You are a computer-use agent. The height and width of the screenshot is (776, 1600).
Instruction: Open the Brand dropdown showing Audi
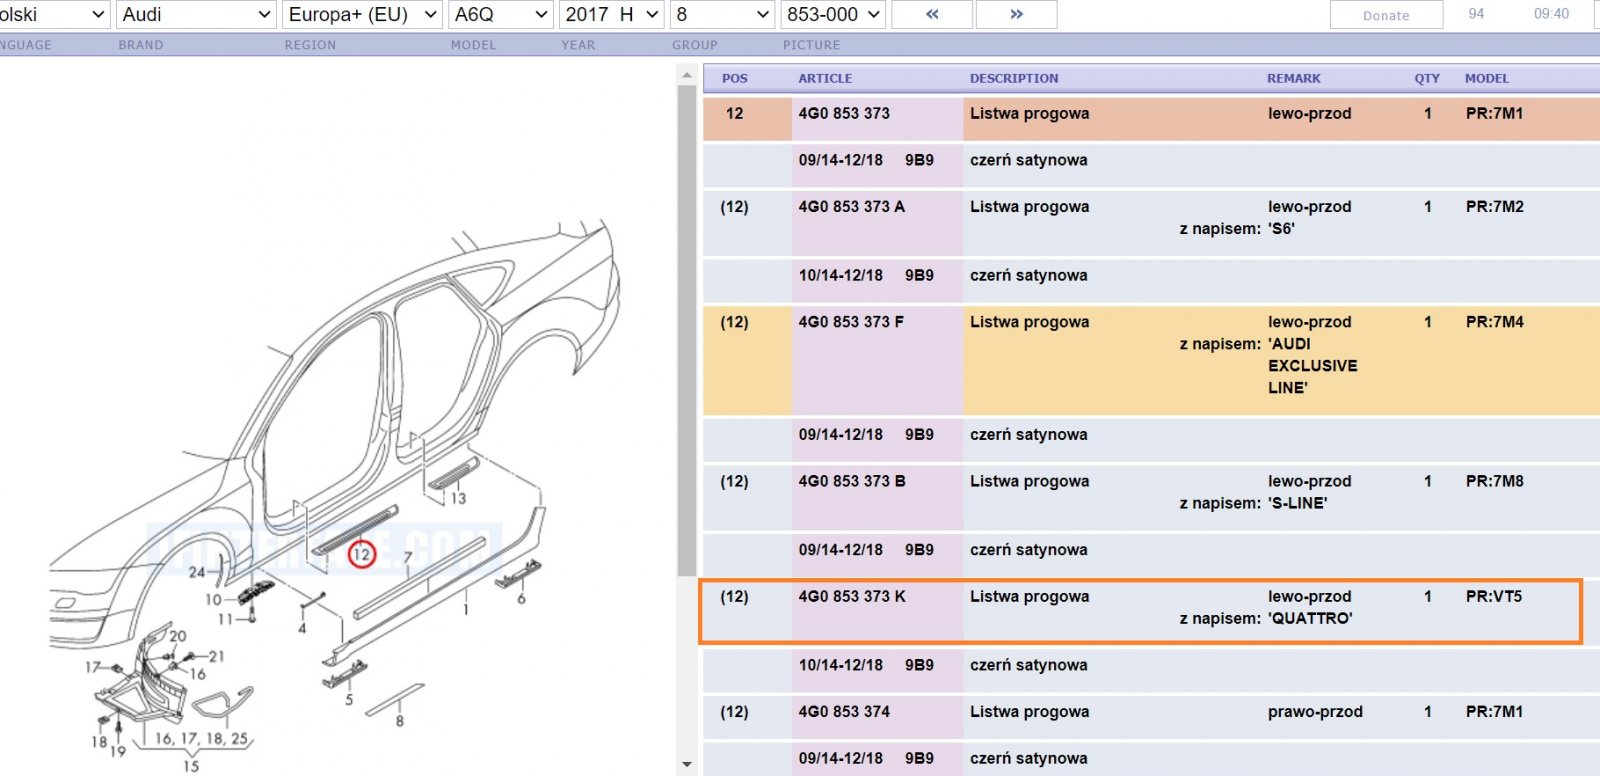[x=196, y=14]
